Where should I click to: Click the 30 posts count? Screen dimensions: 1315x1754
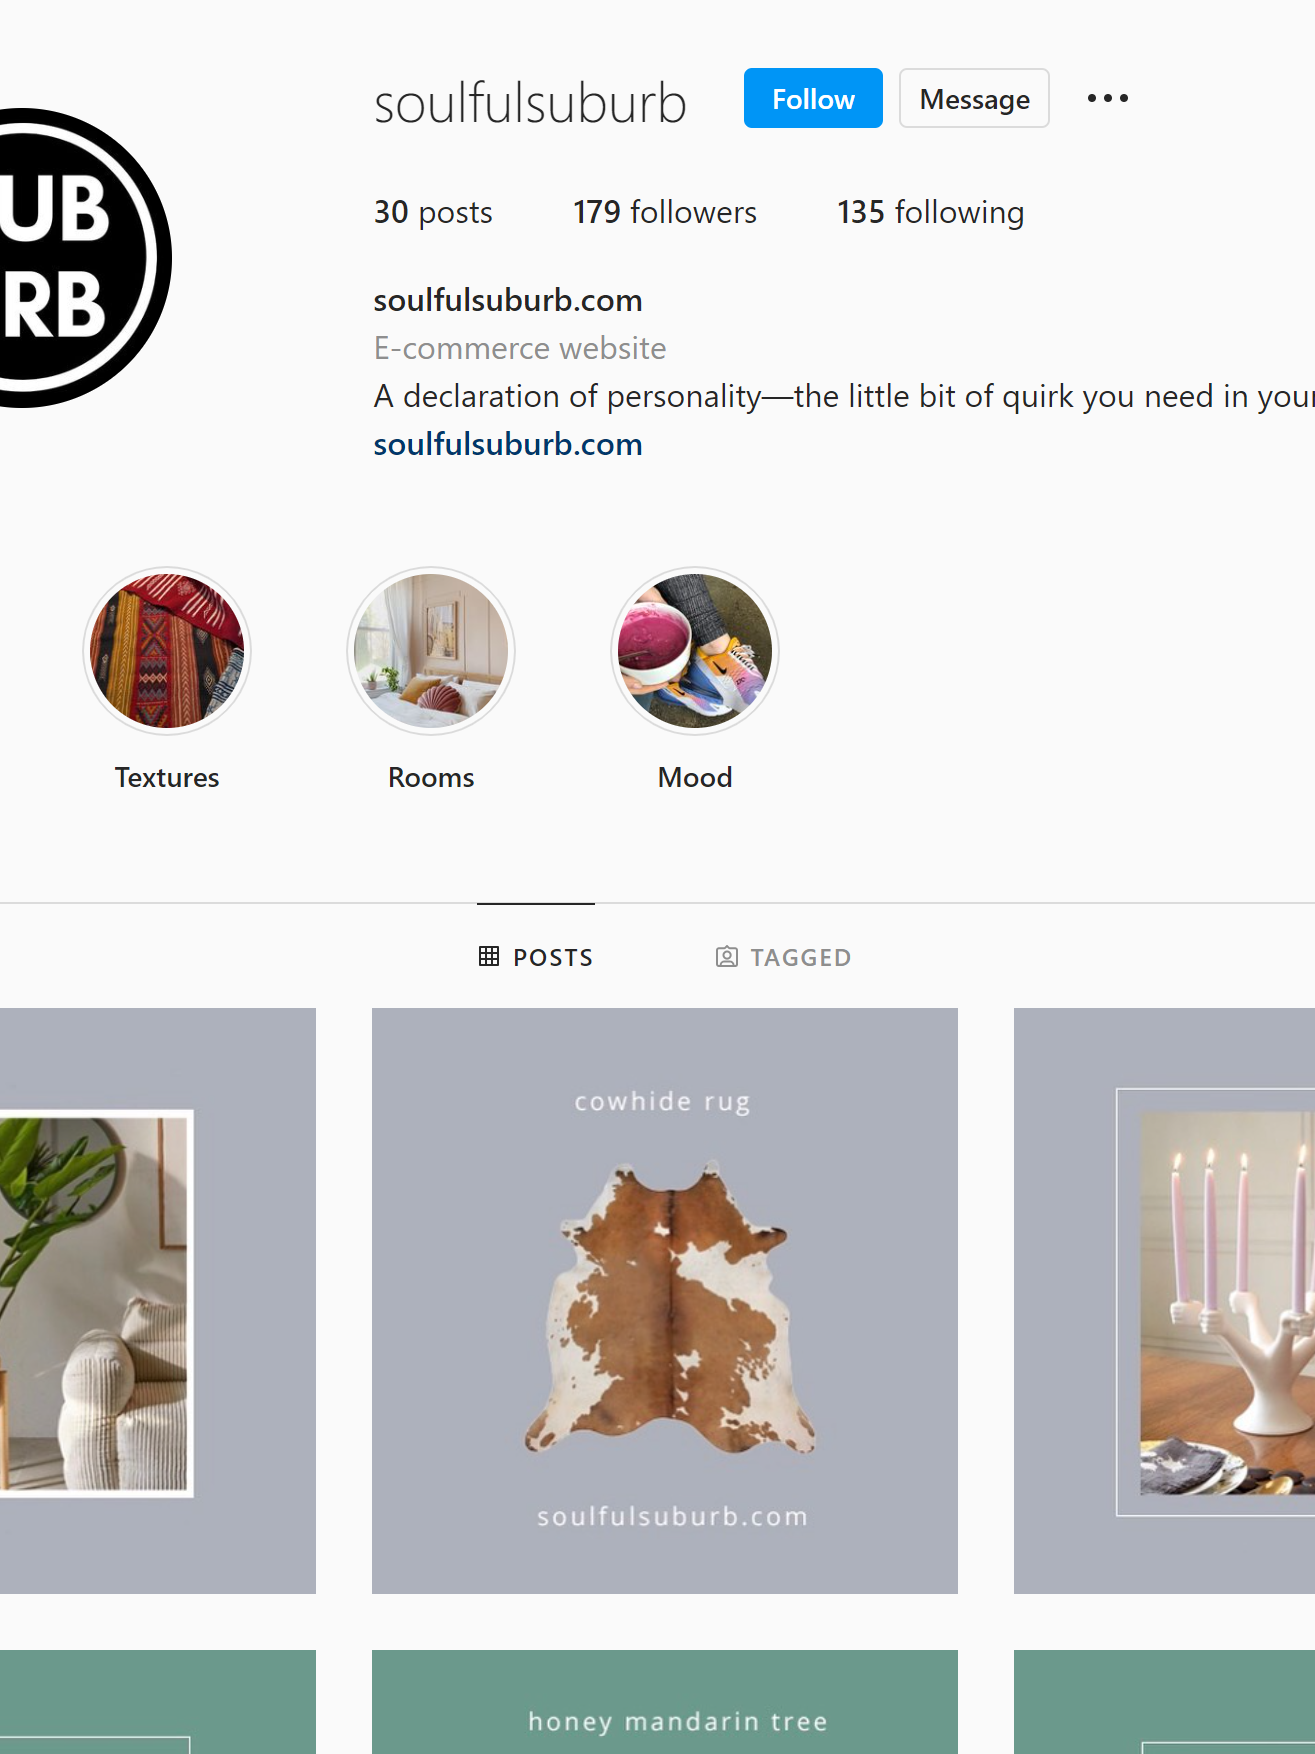click(433, 212)
